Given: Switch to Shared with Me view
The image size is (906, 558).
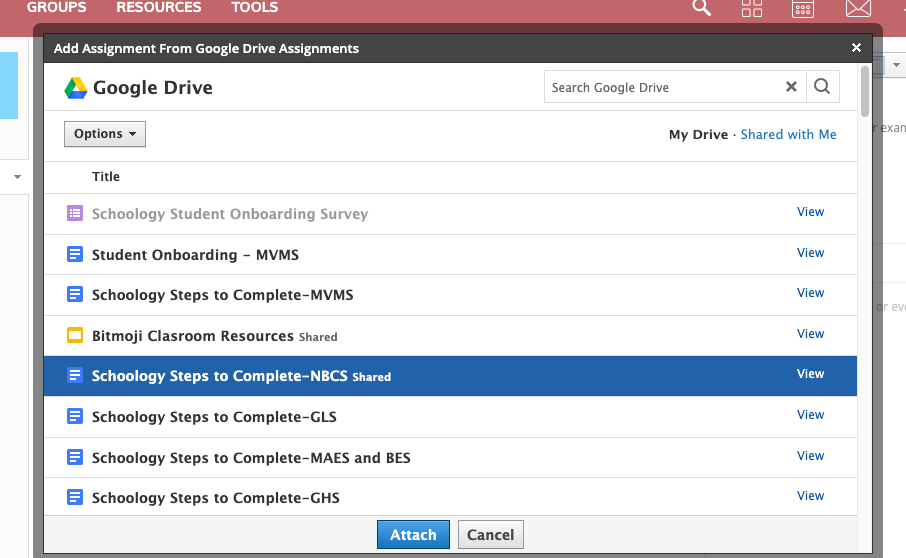Looking at the screenshot, I should coord(788,135).
